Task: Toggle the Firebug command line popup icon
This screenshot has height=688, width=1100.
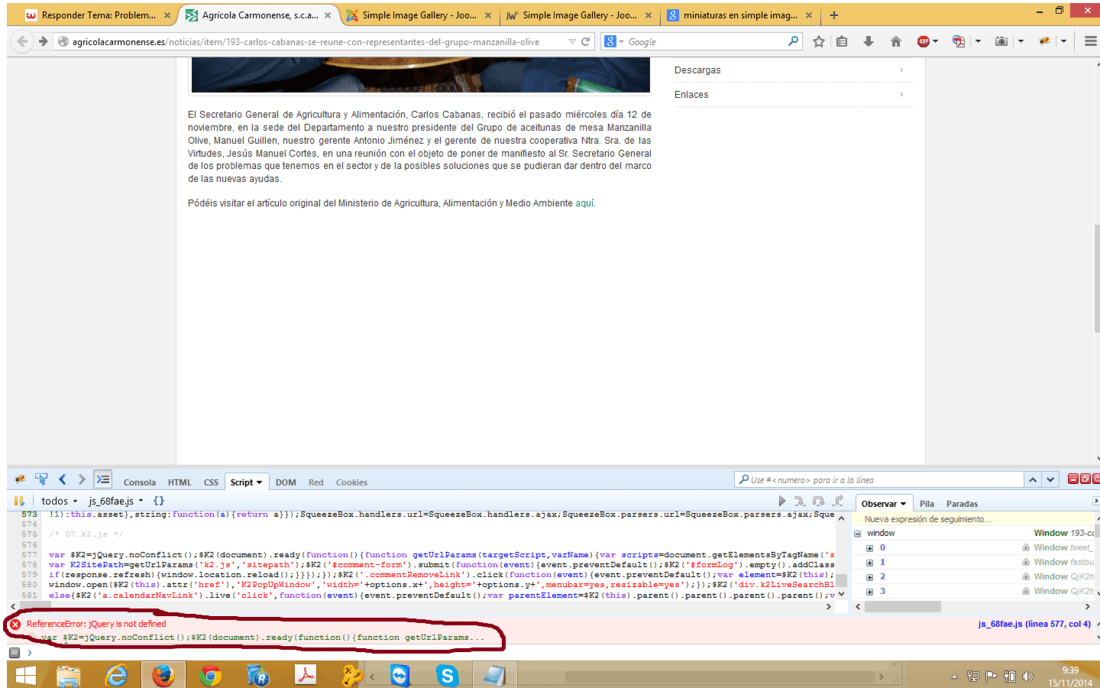Action: (x=103, y=480)
